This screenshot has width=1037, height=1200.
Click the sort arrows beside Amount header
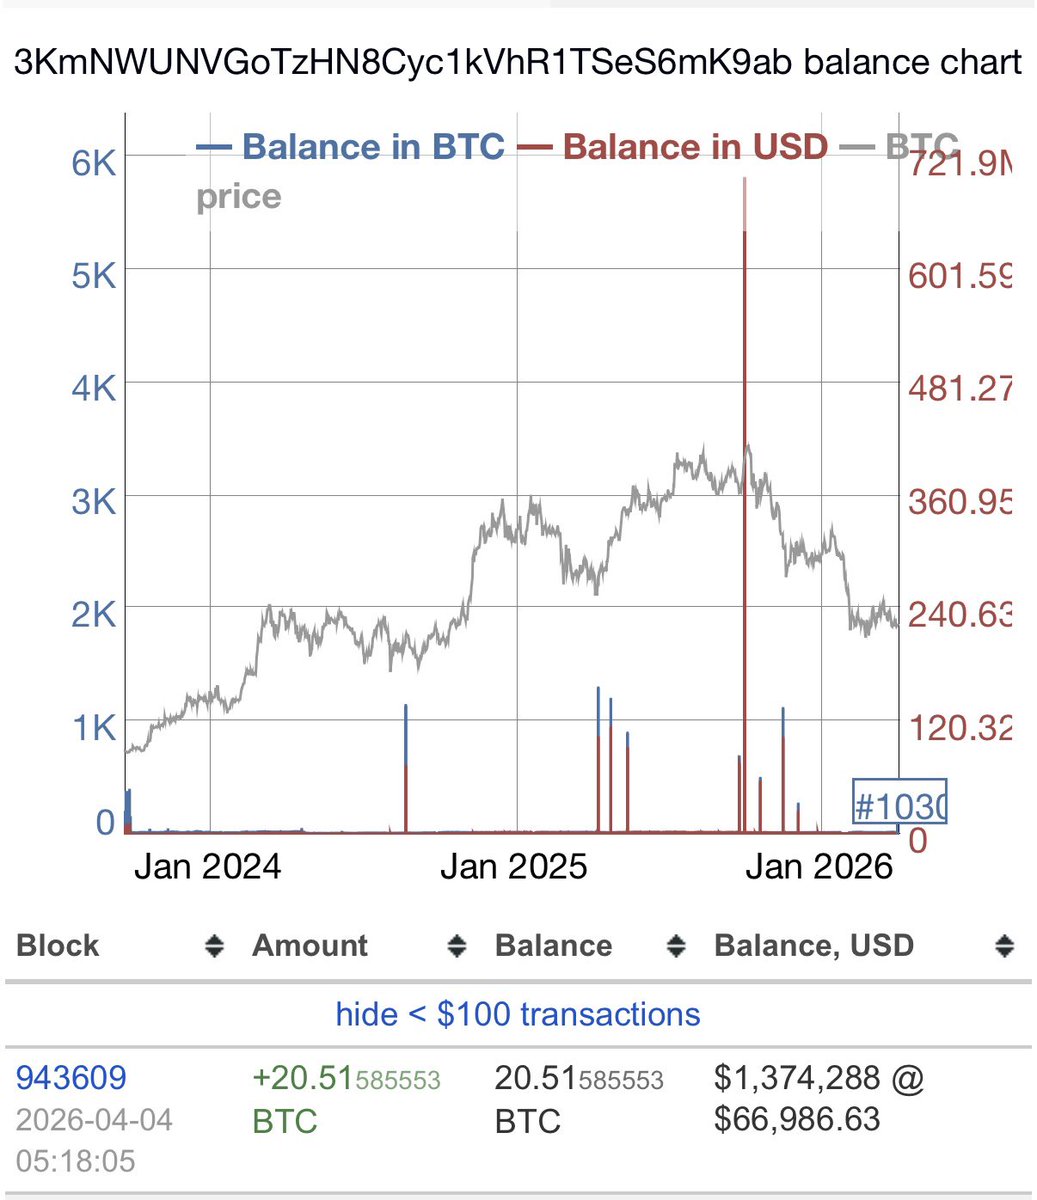click(x=456, y=946)
